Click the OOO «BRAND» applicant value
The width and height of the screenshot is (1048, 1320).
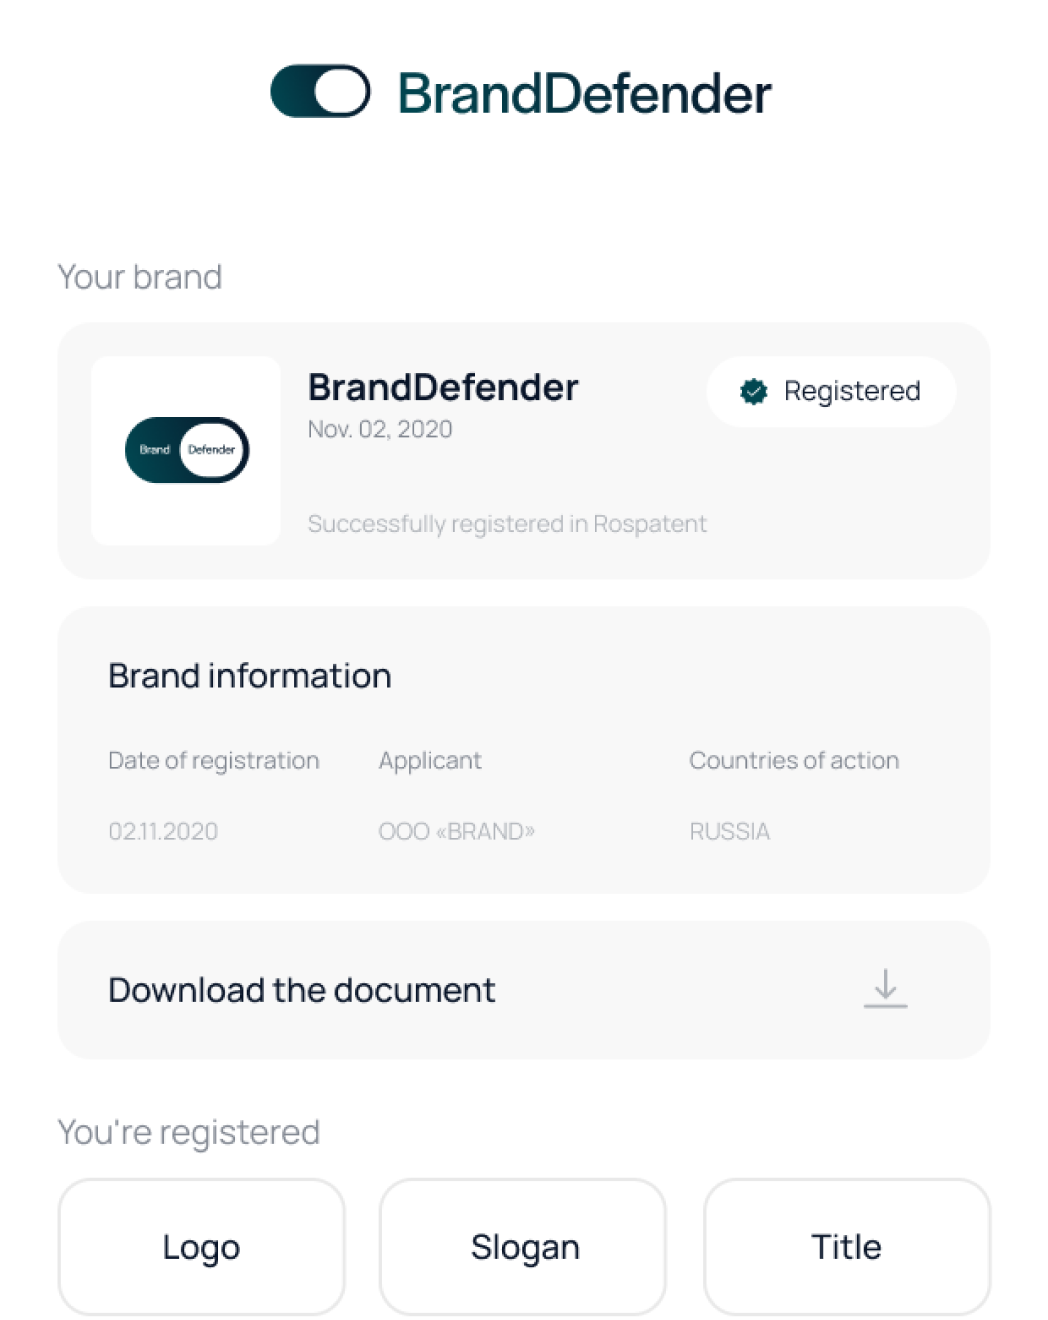tap(456, 831)
